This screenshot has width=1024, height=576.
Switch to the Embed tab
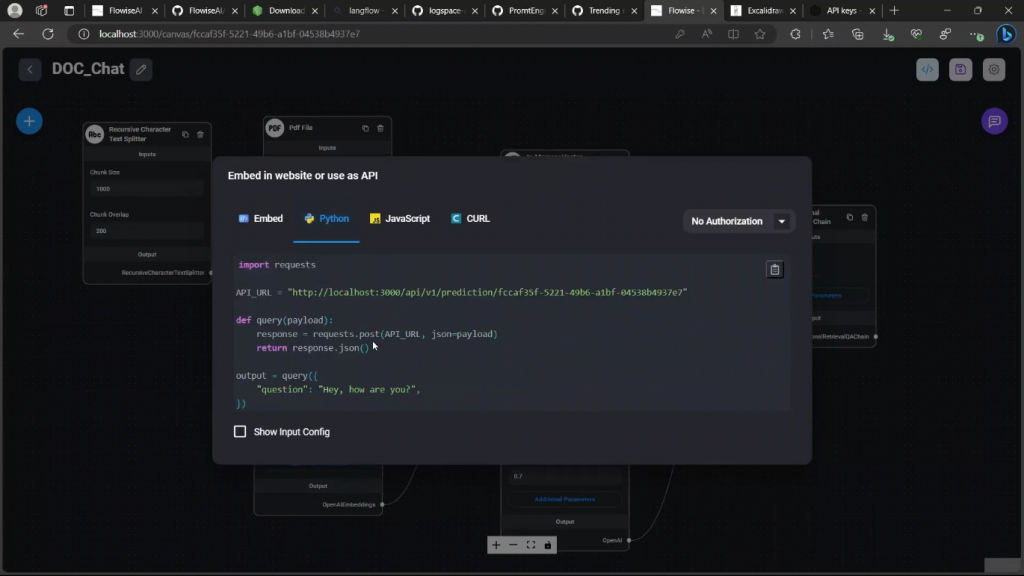(x=261, y=219)
